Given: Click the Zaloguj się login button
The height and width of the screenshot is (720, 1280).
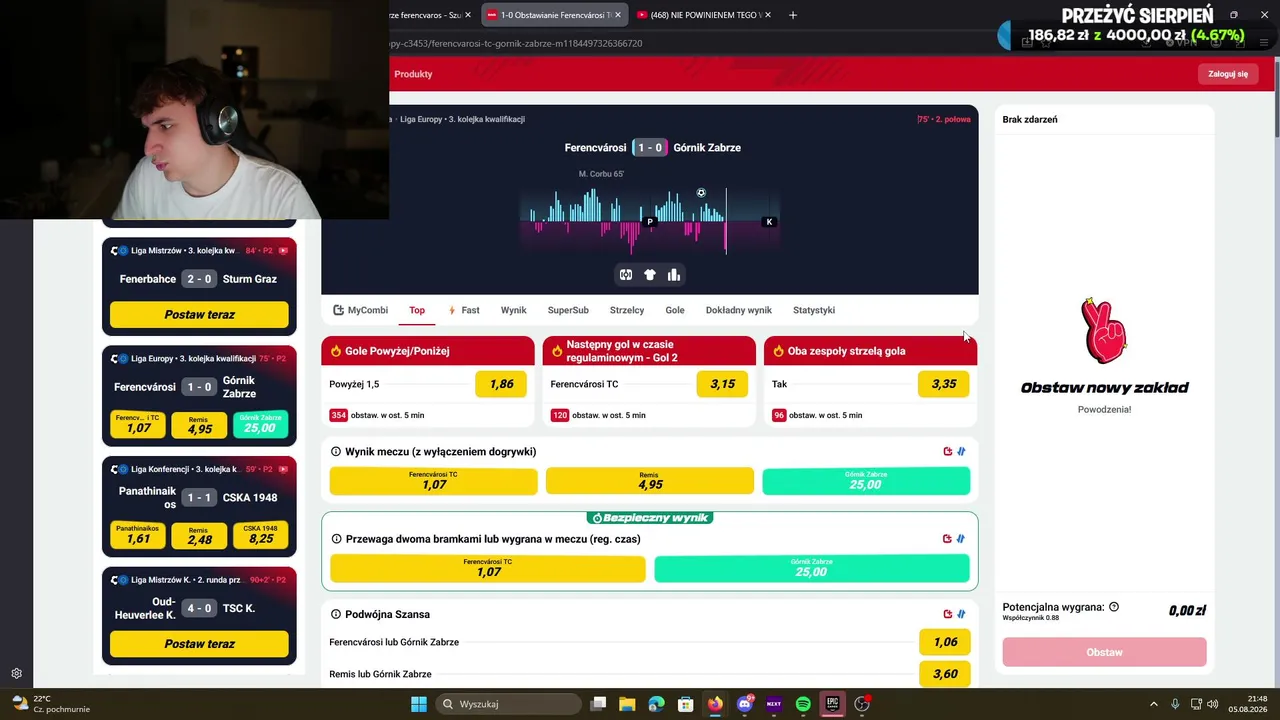Looking at the screenshot, I should tap(1228, 74).
